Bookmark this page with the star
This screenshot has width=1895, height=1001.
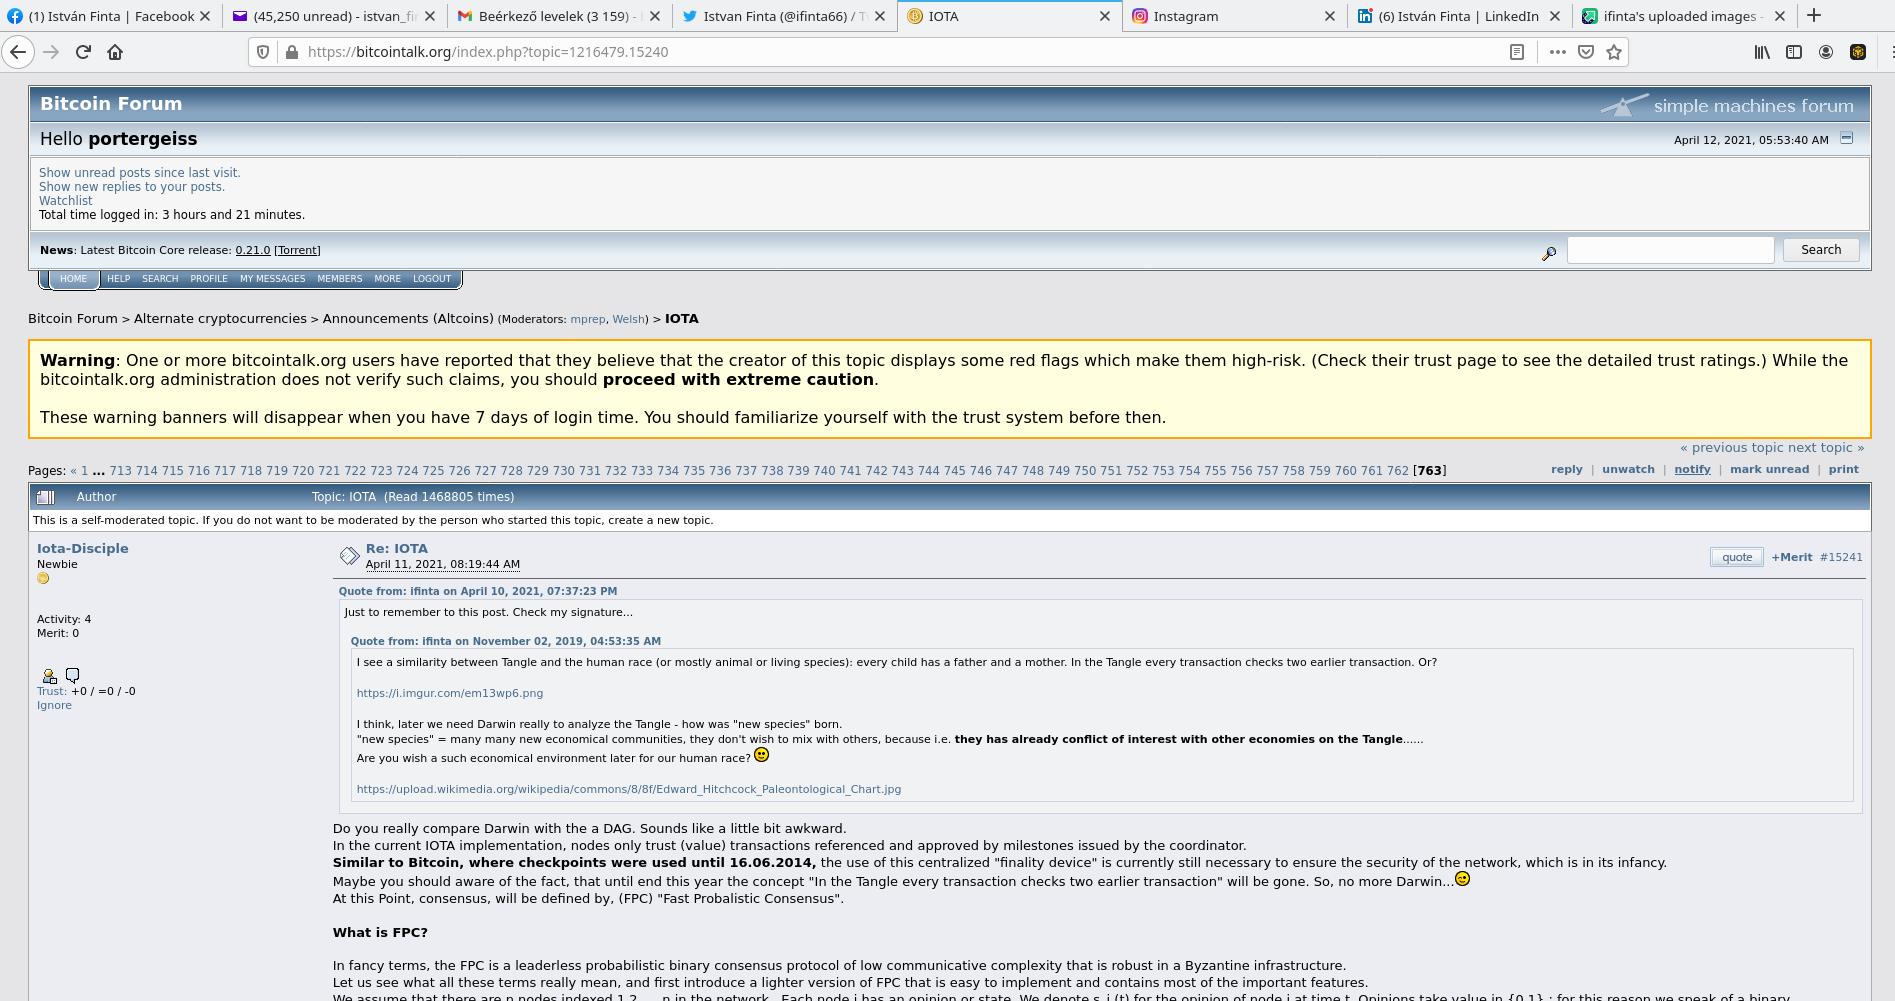(x=1613, y=52)
